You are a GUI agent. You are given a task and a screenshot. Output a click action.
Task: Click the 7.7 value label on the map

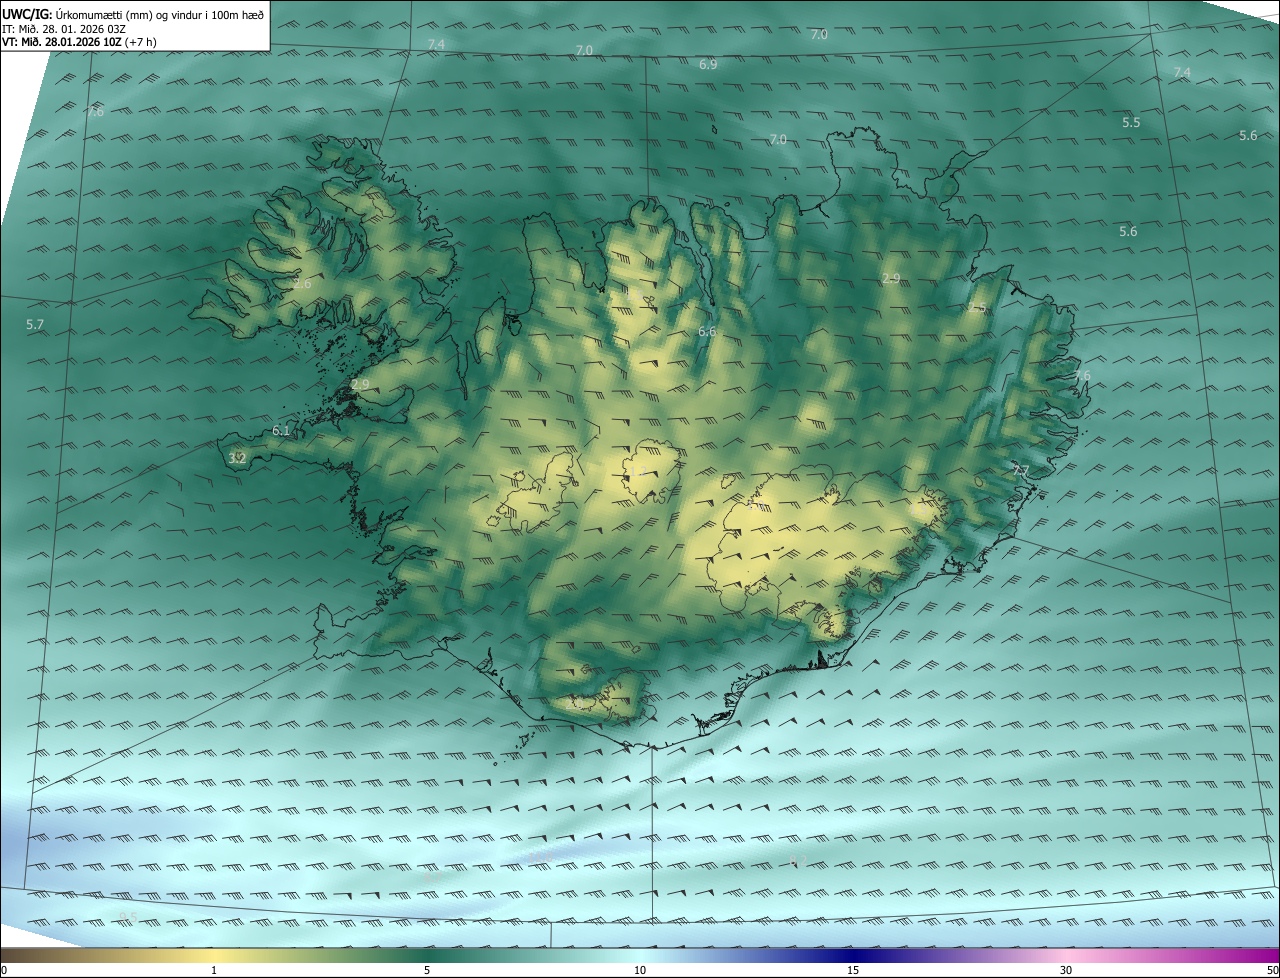[x=1020, y=470]
